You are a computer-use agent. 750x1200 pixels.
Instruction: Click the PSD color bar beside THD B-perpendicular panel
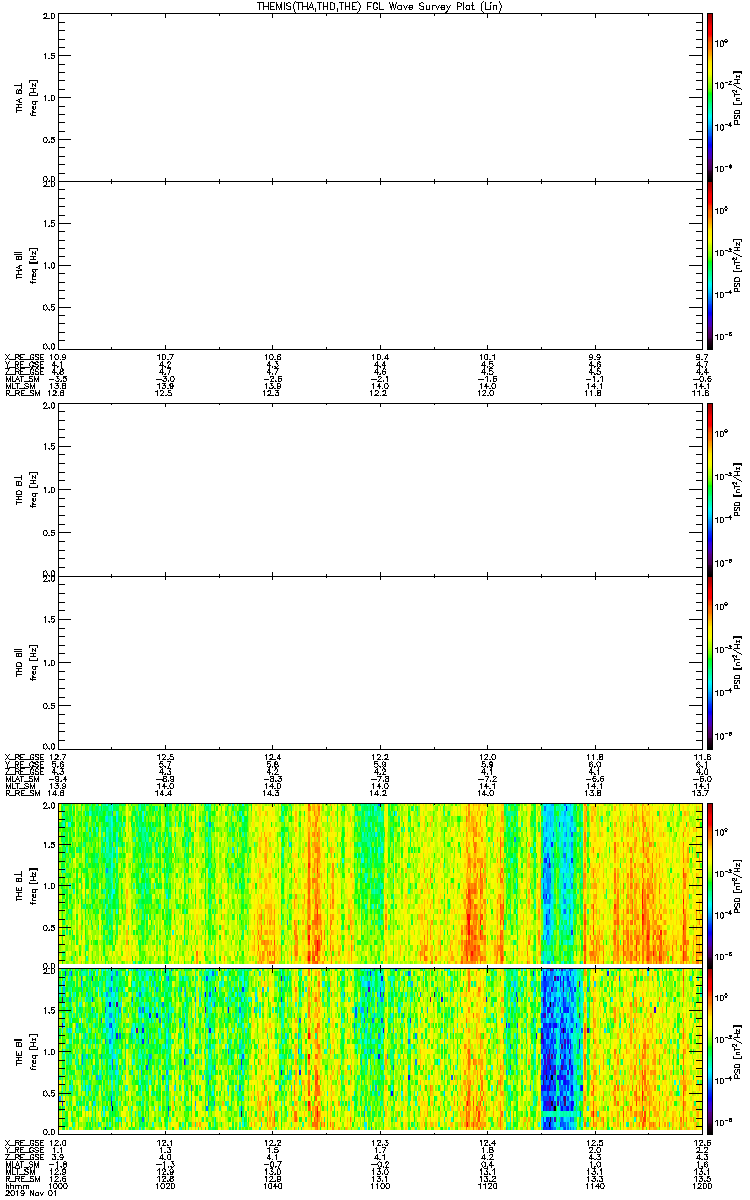(x=709, y=489)
